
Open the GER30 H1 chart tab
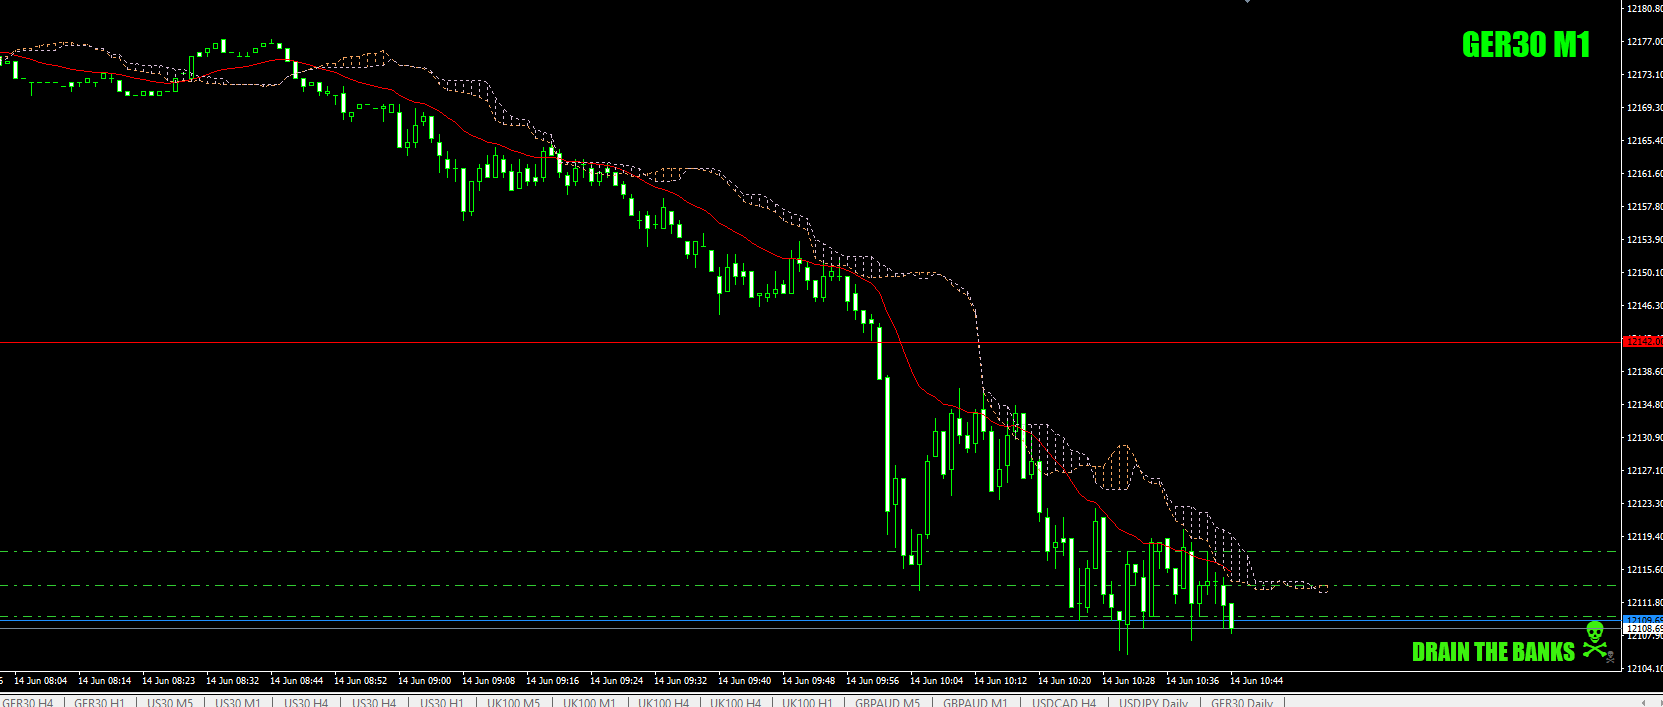[99, 702]
